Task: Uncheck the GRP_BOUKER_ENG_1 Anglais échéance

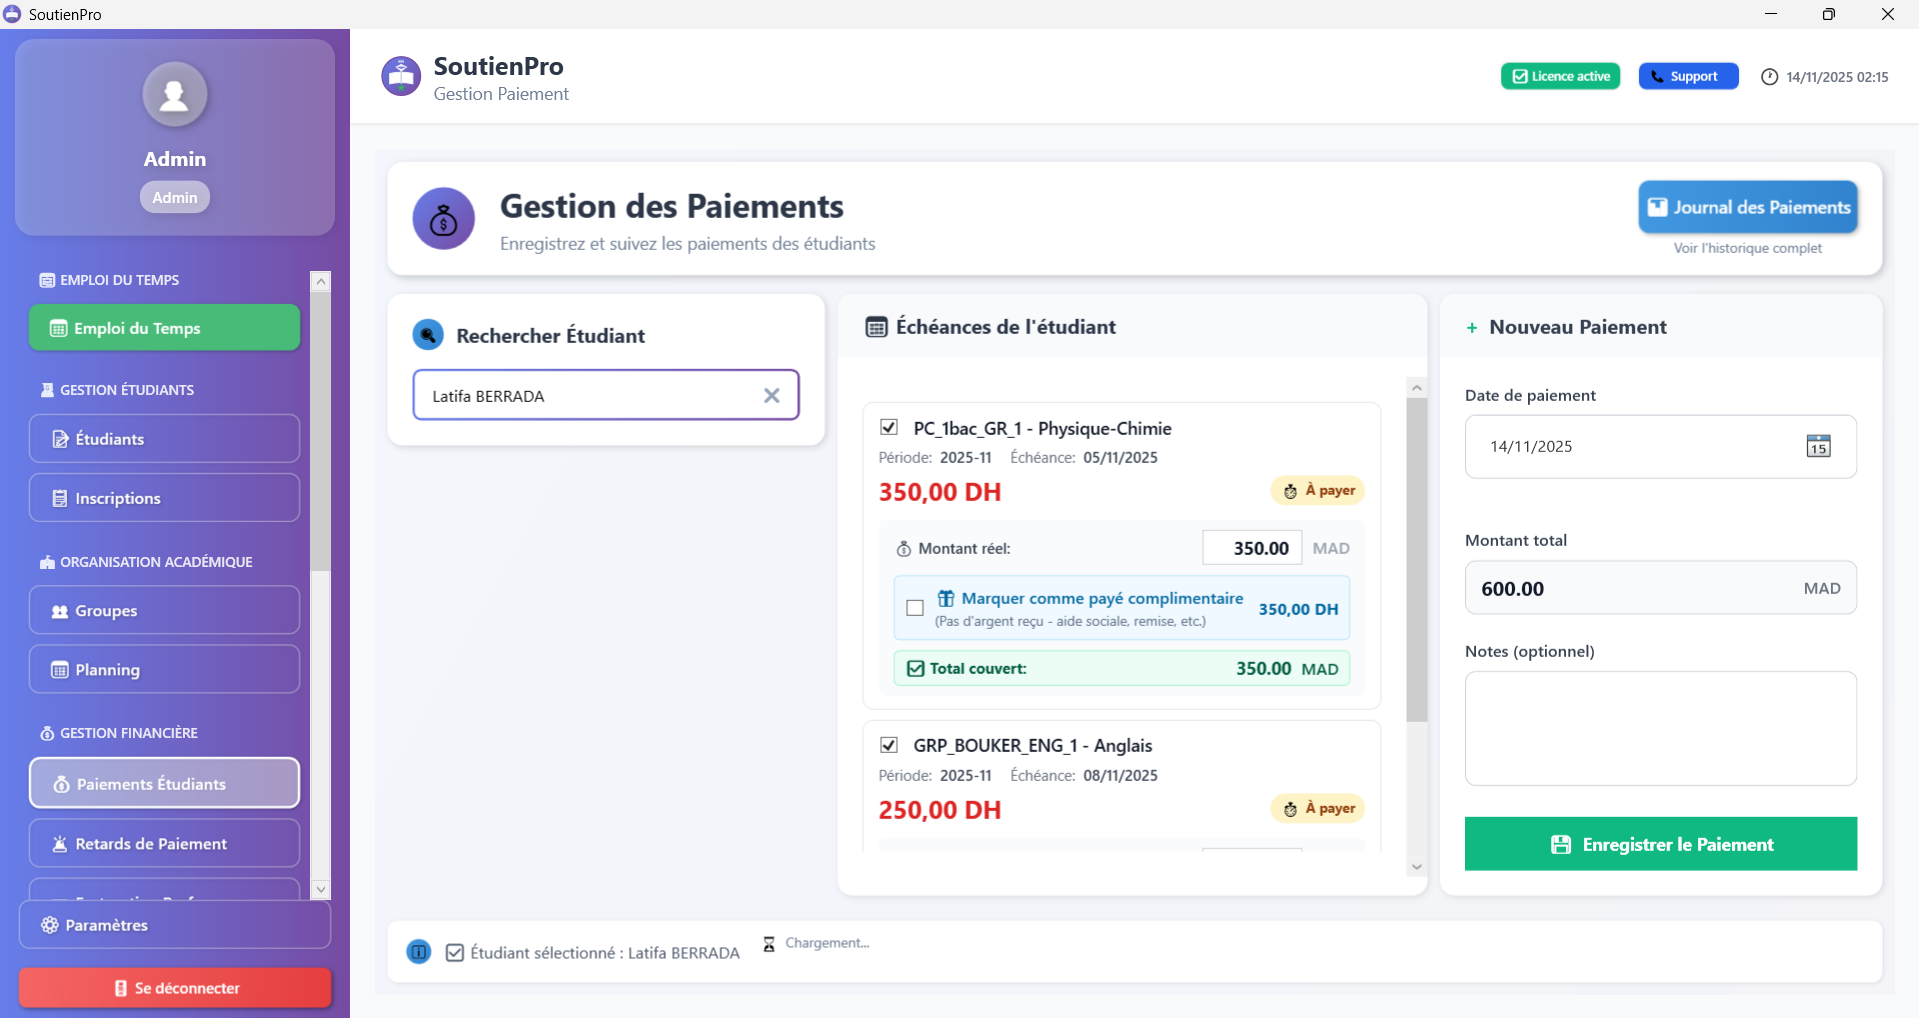Action: coord(889,744)
